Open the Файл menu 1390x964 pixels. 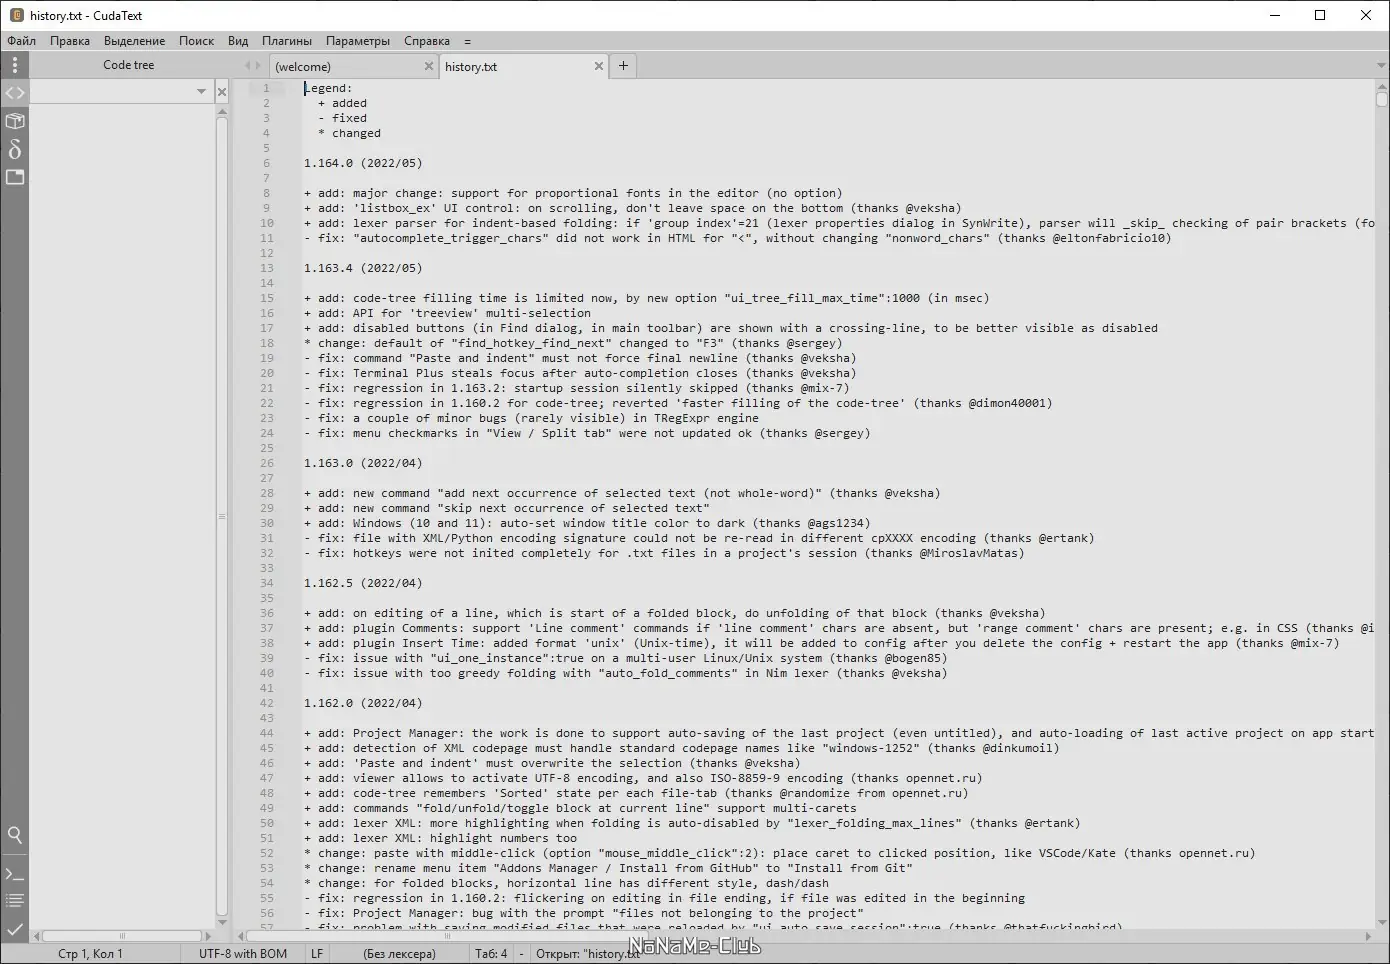click(21, 41)
